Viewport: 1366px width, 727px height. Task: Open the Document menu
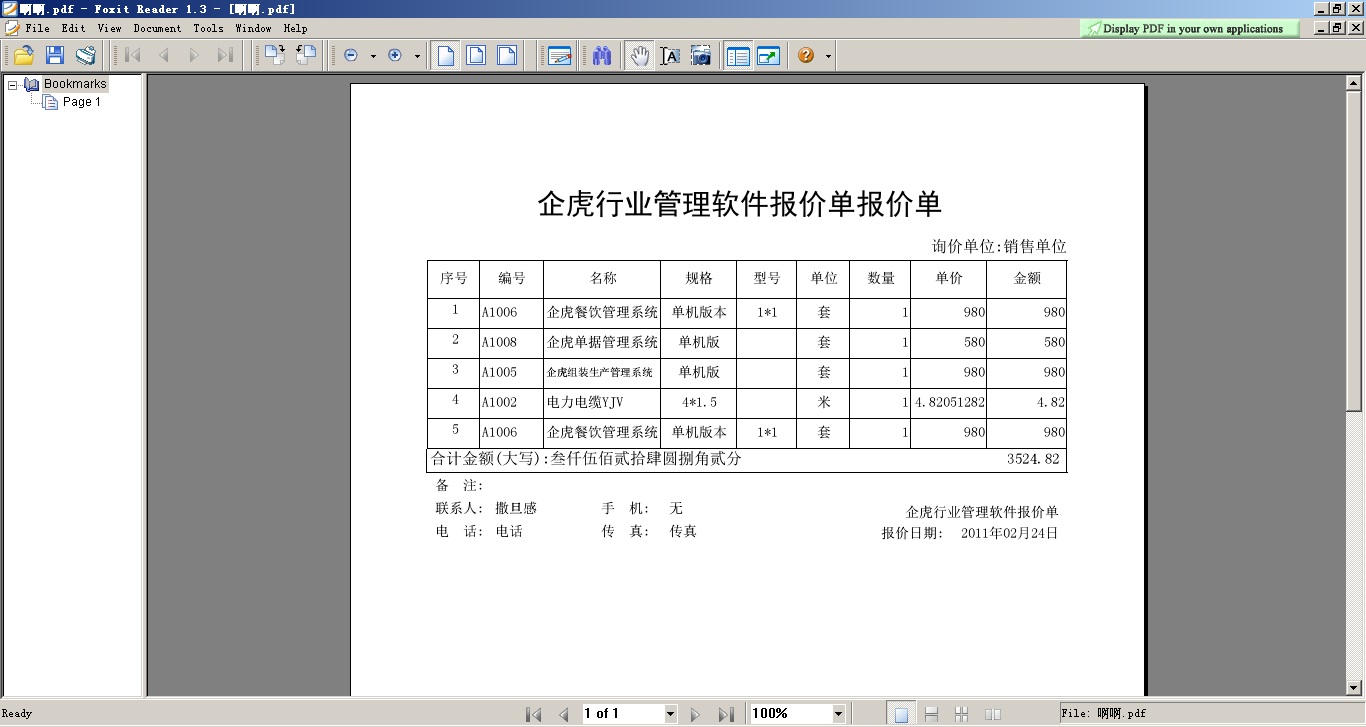click(x=157, y=28)
